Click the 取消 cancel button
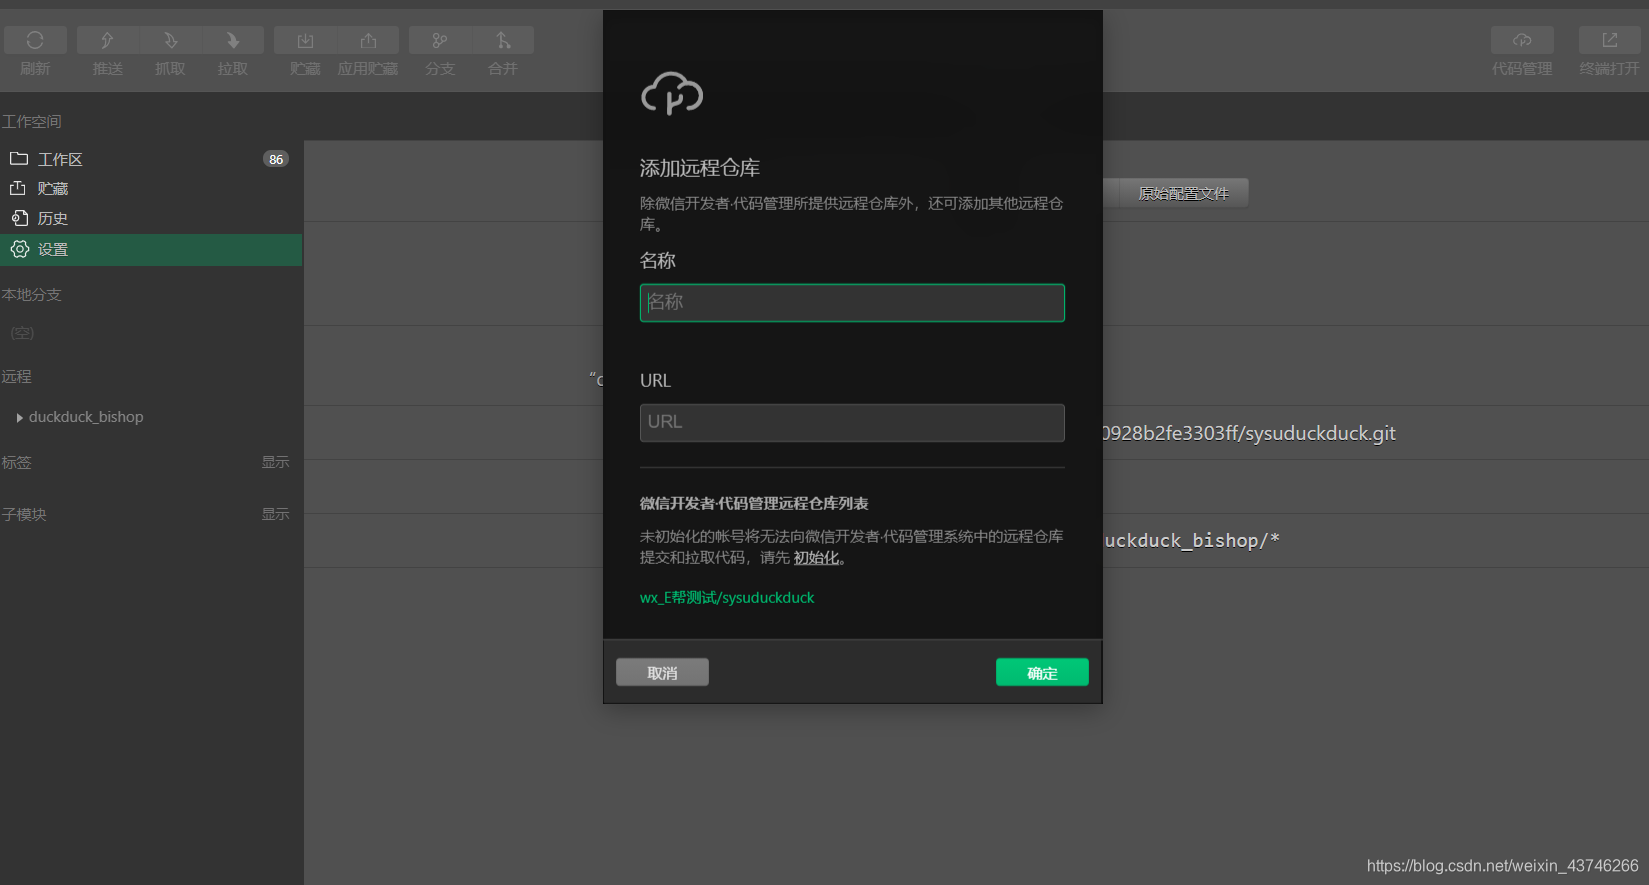 click(x=662, y=673)
